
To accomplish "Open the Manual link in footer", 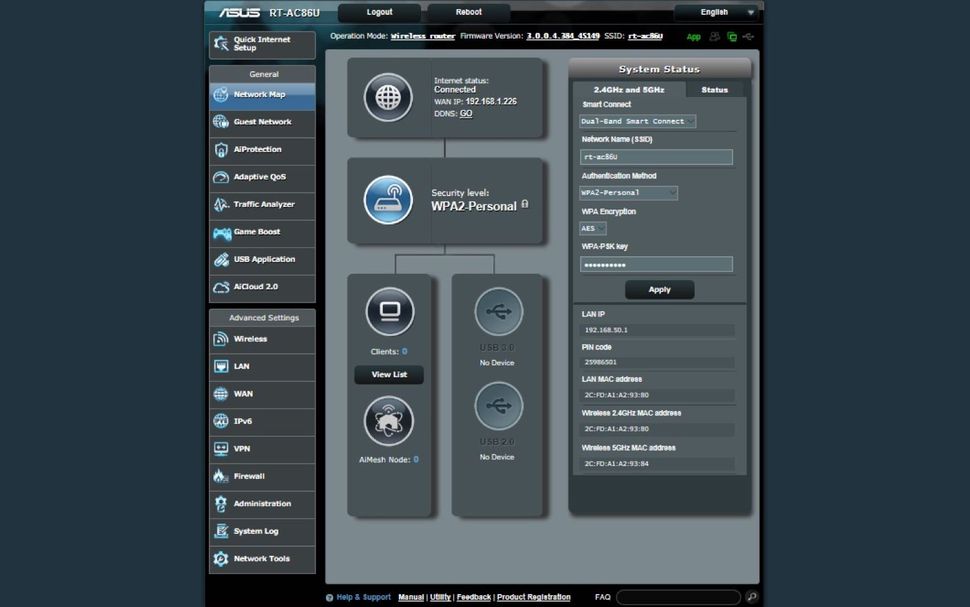I will pyautogui.click(x=411, y=597).
